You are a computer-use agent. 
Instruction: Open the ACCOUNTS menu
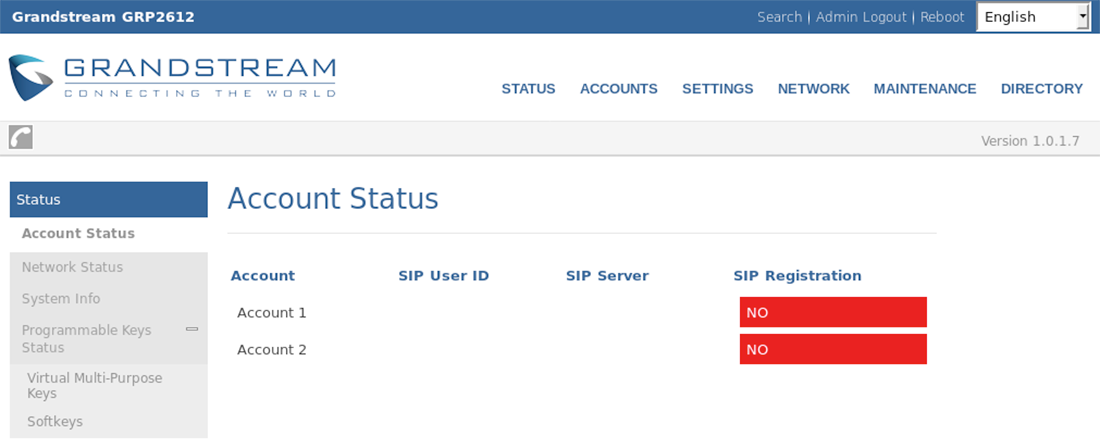click(x=619, y=89)
